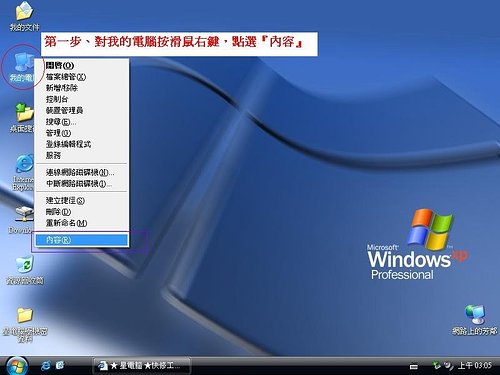
Task: Select 重新命名(M) in the context menu
Action: (81, 223)
